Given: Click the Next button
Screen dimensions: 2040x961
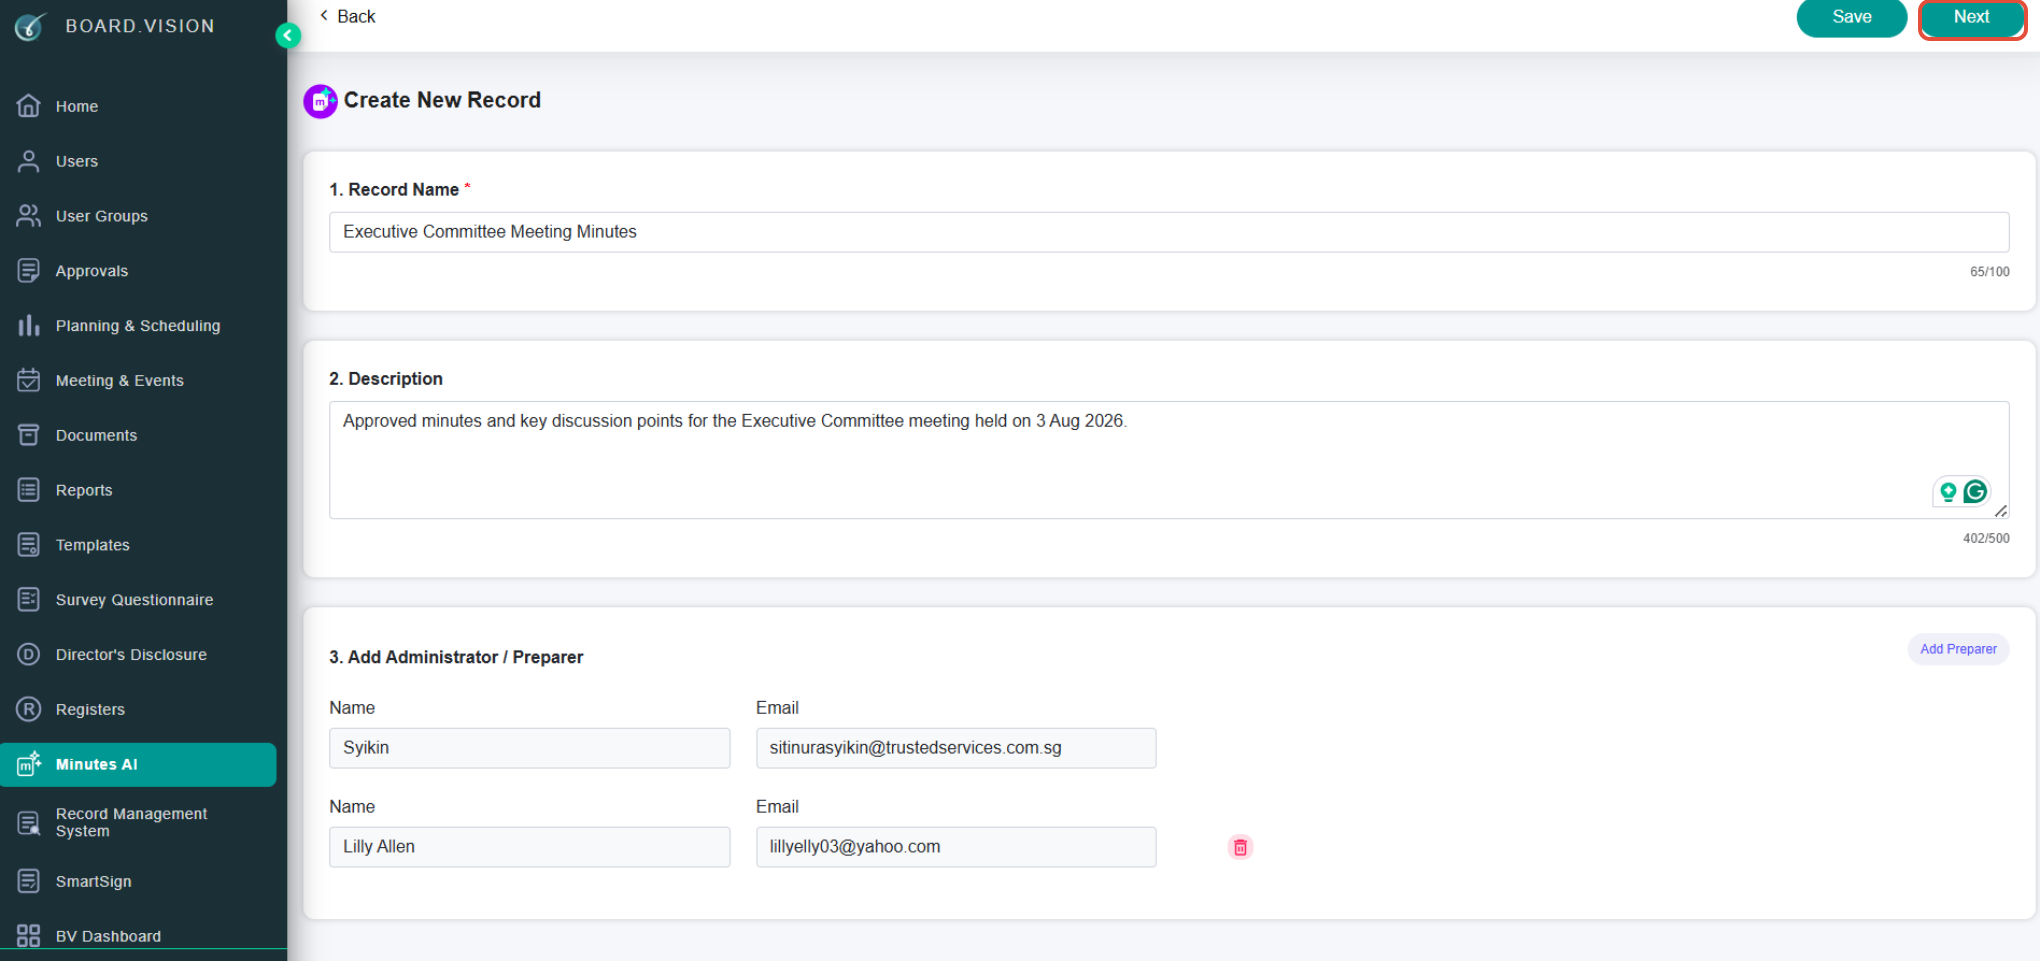Looking at the screenshot, I should (x=1971, y=17).
